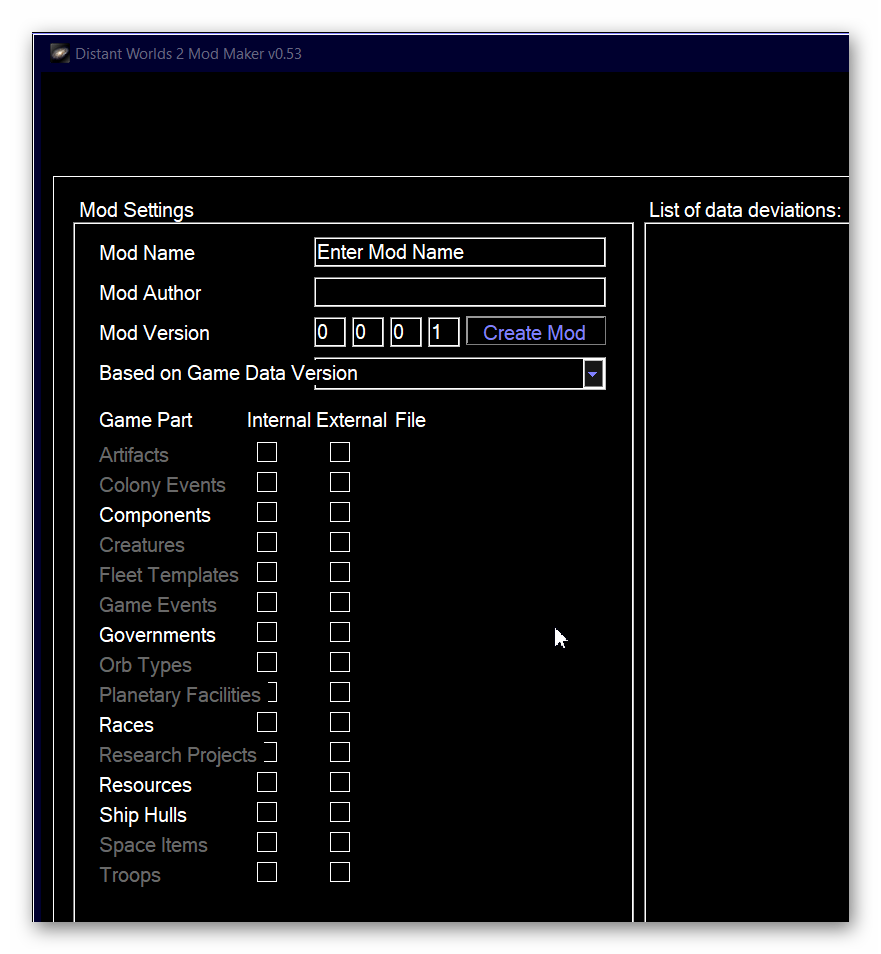Image resolution: width=881 pixels, height=954 pixels.
Task: Click the 'List of data deviations:' heading
Action: coord(745,210)
